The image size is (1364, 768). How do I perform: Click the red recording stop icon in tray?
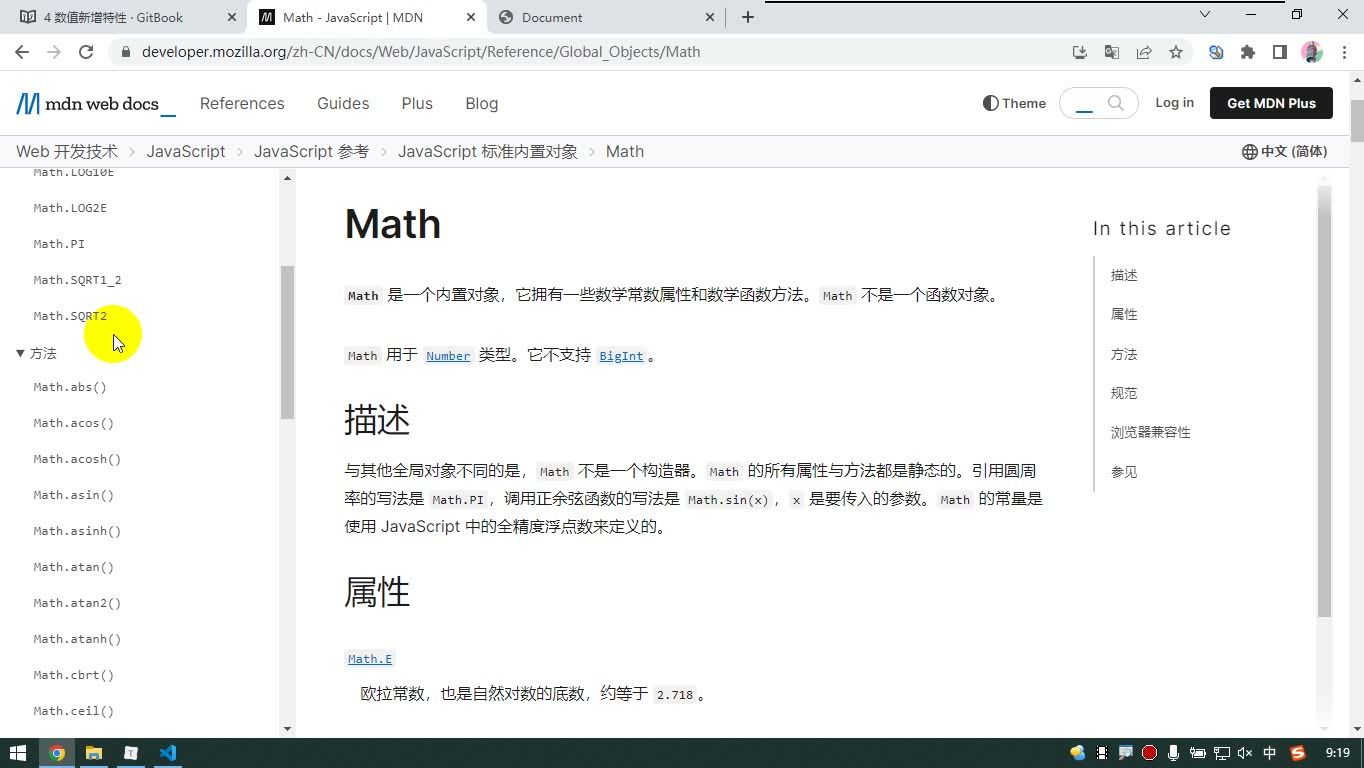1149,753
